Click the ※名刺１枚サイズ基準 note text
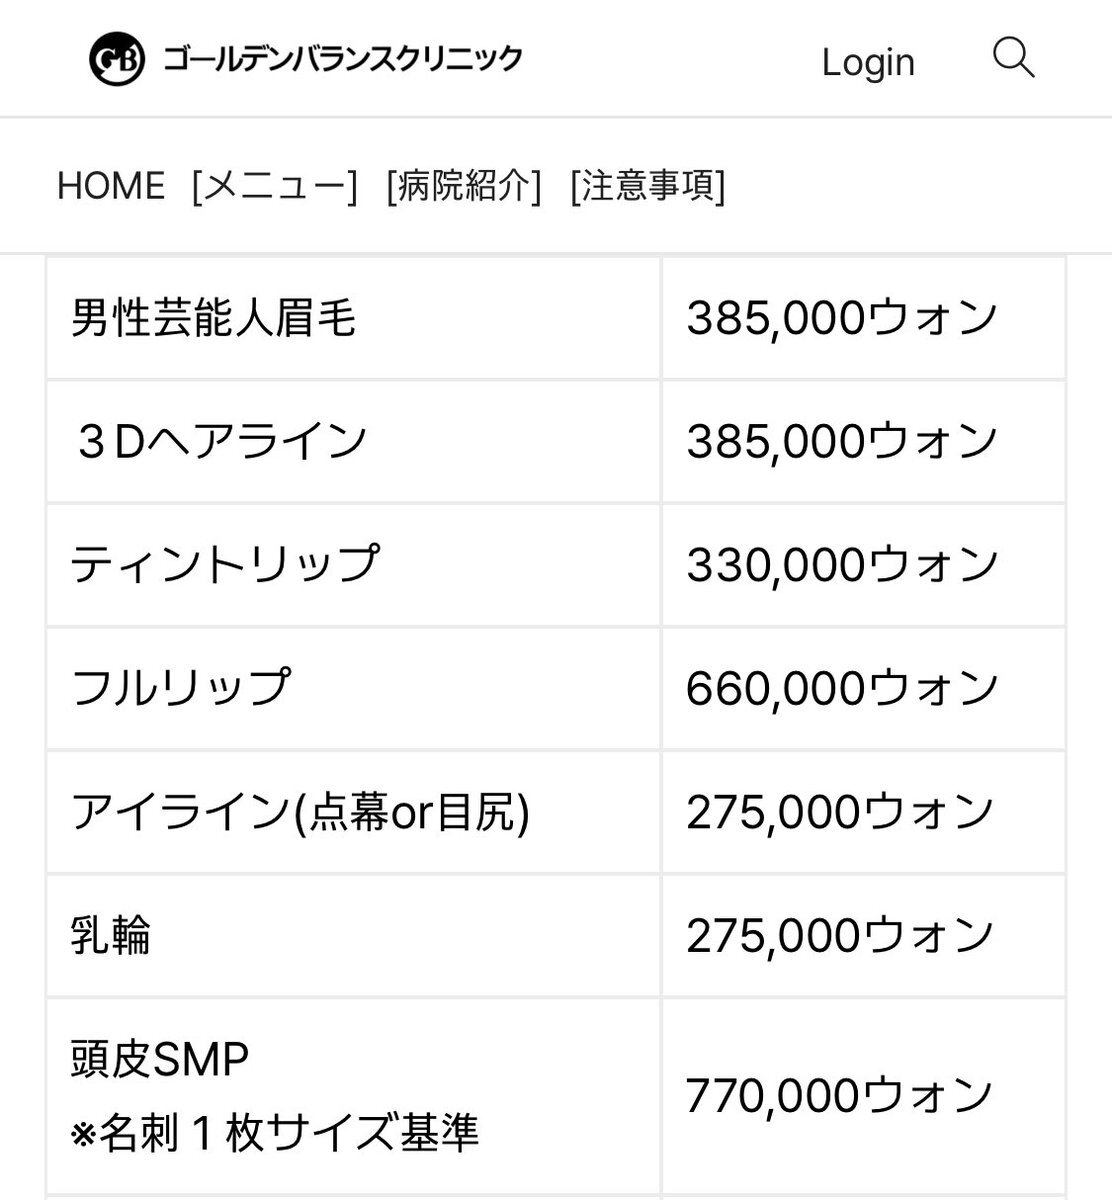The image size is (1112, 1200). pyautogui.click(x=275, y=1133)
